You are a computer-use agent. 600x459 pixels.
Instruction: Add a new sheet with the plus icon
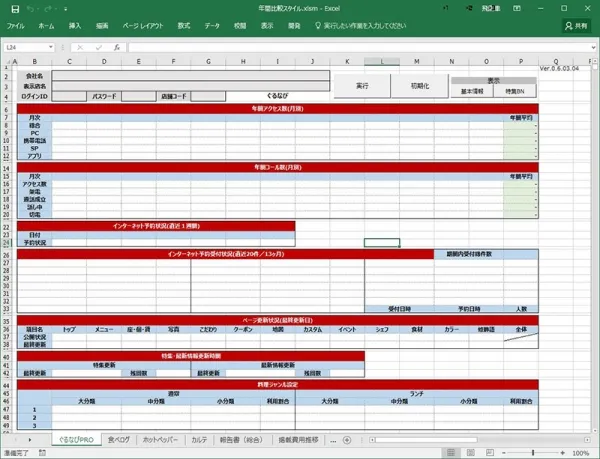[x=347, y=440]
